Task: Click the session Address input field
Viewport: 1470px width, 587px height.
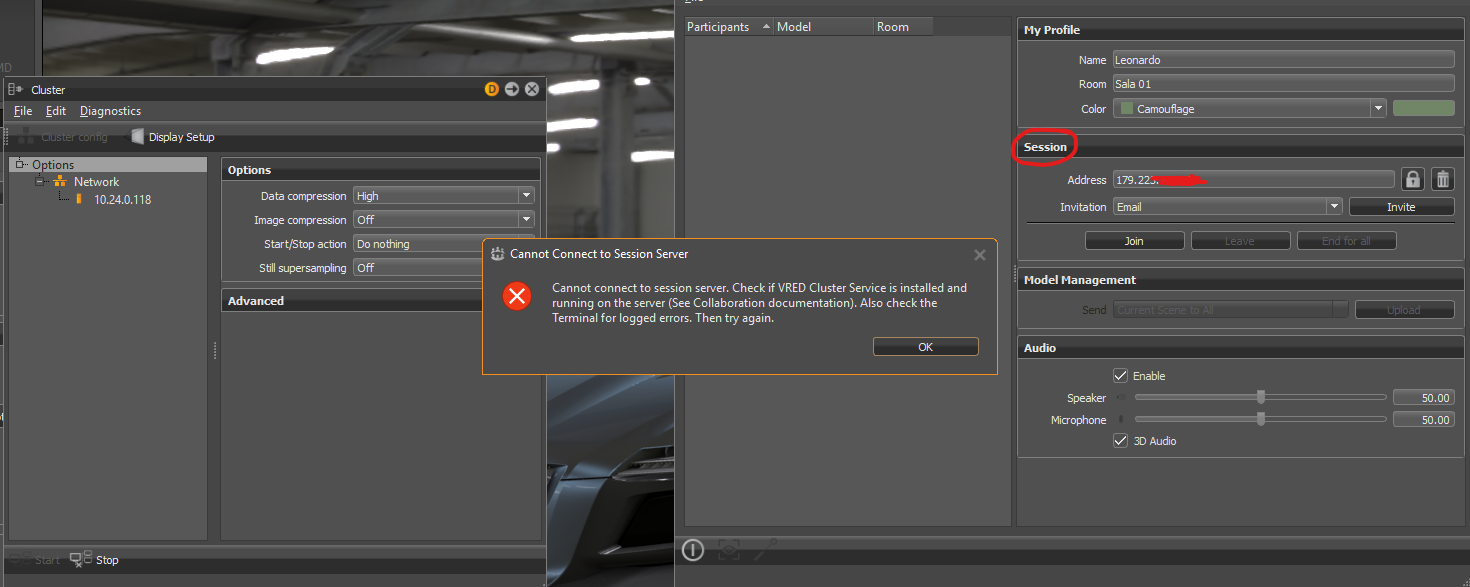Action: pos(1253,180)
